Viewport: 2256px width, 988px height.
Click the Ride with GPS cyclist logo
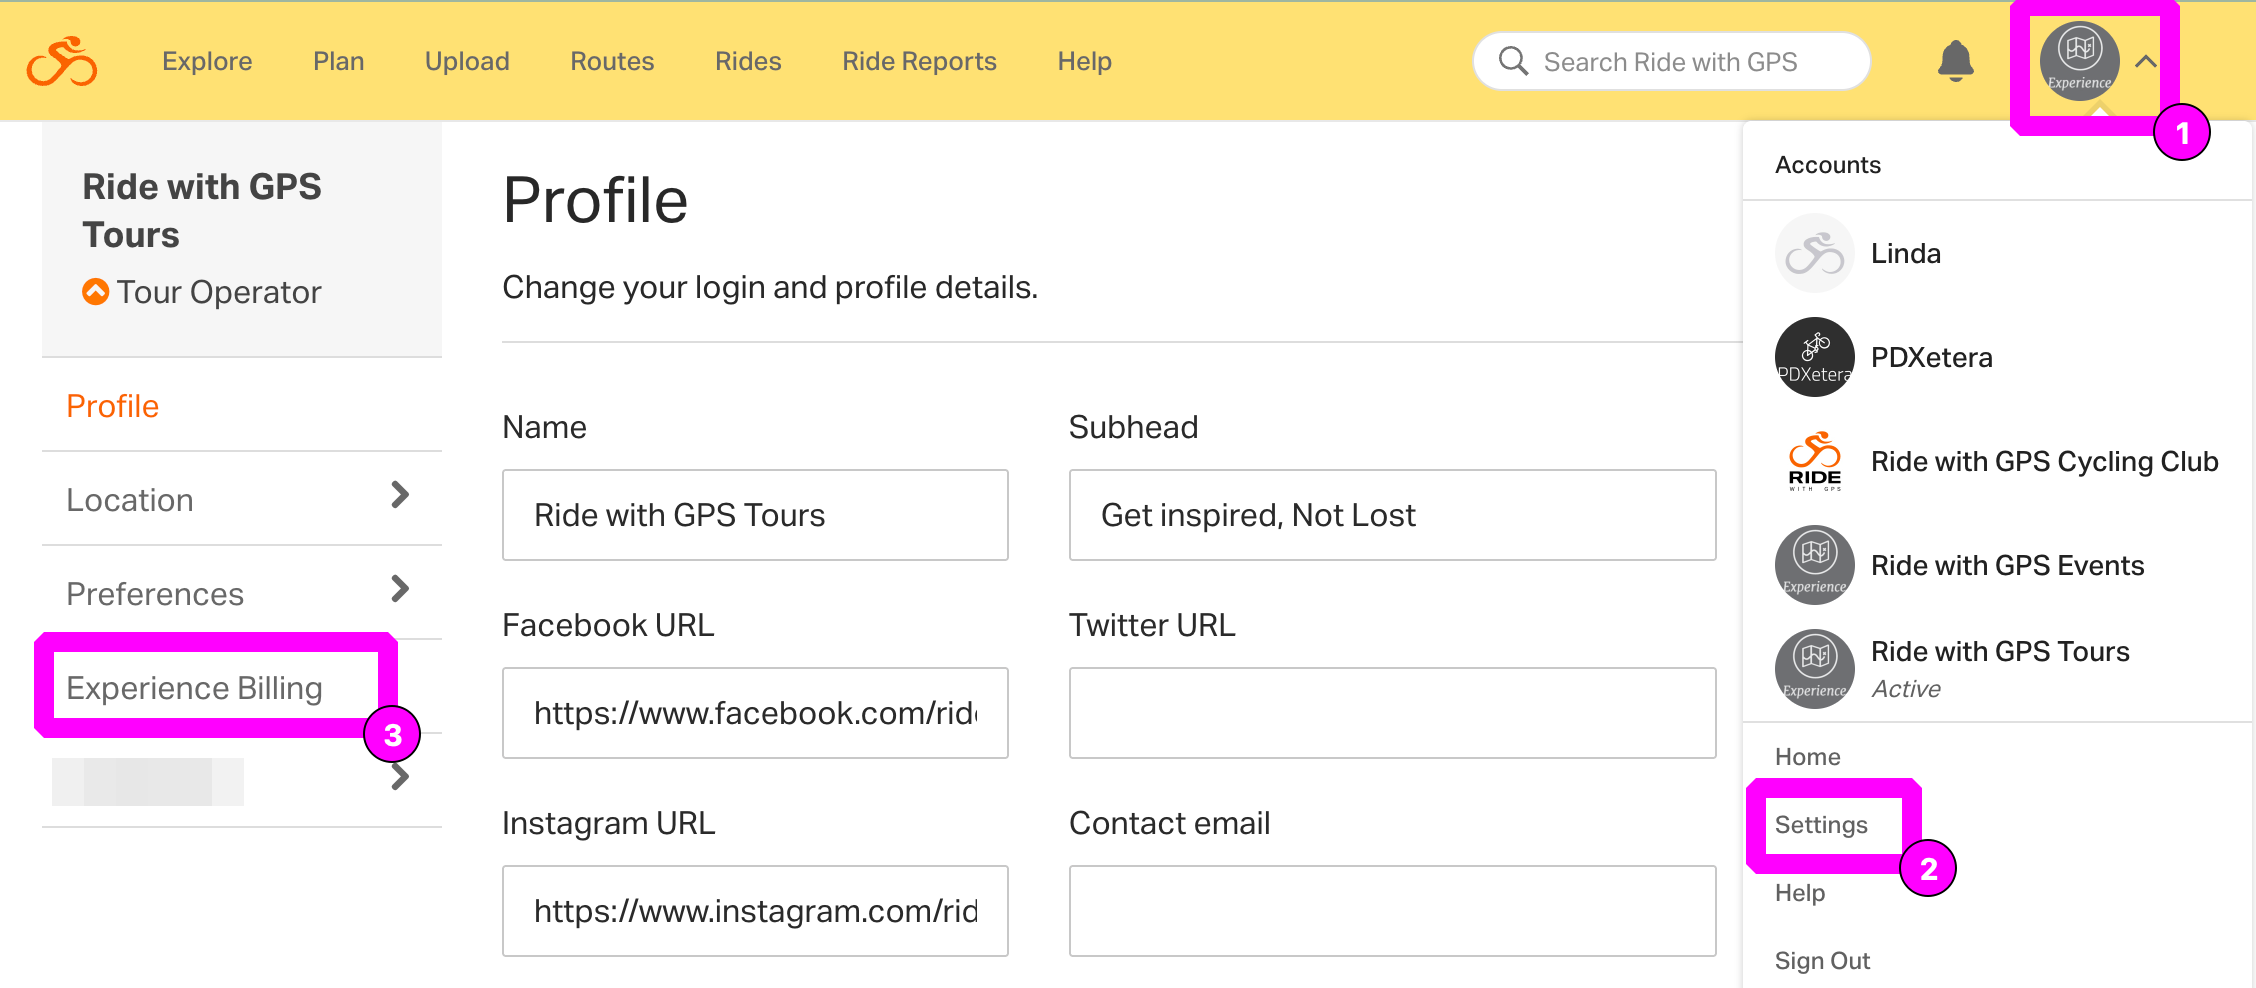point(62,61)
